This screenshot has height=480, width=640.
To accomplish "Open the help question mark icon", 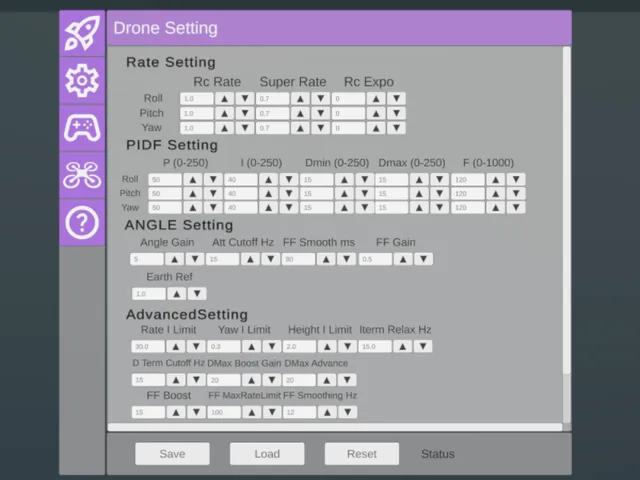I will (x=82, y=222).
